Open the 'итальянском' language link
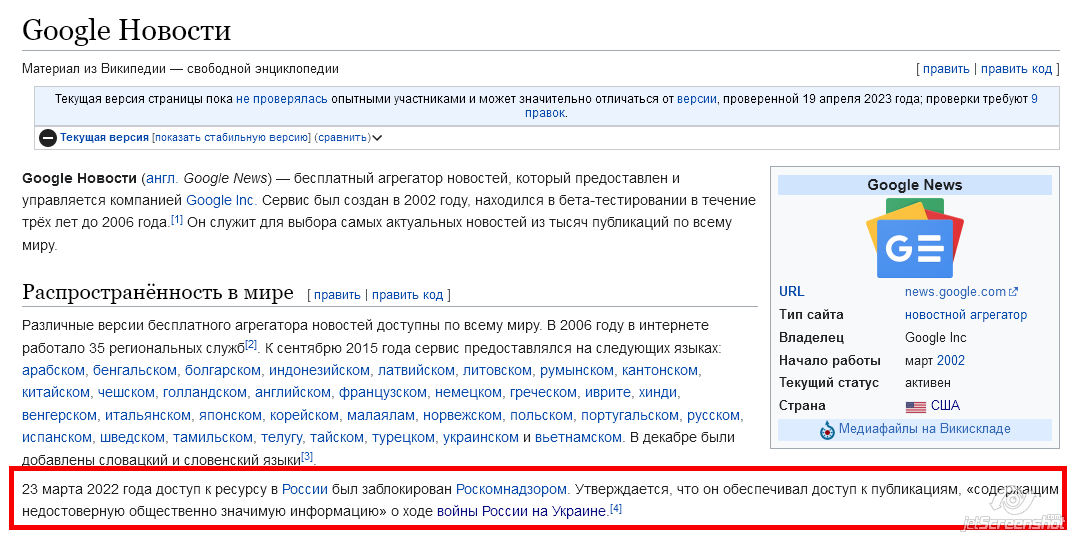 point(148,415)
